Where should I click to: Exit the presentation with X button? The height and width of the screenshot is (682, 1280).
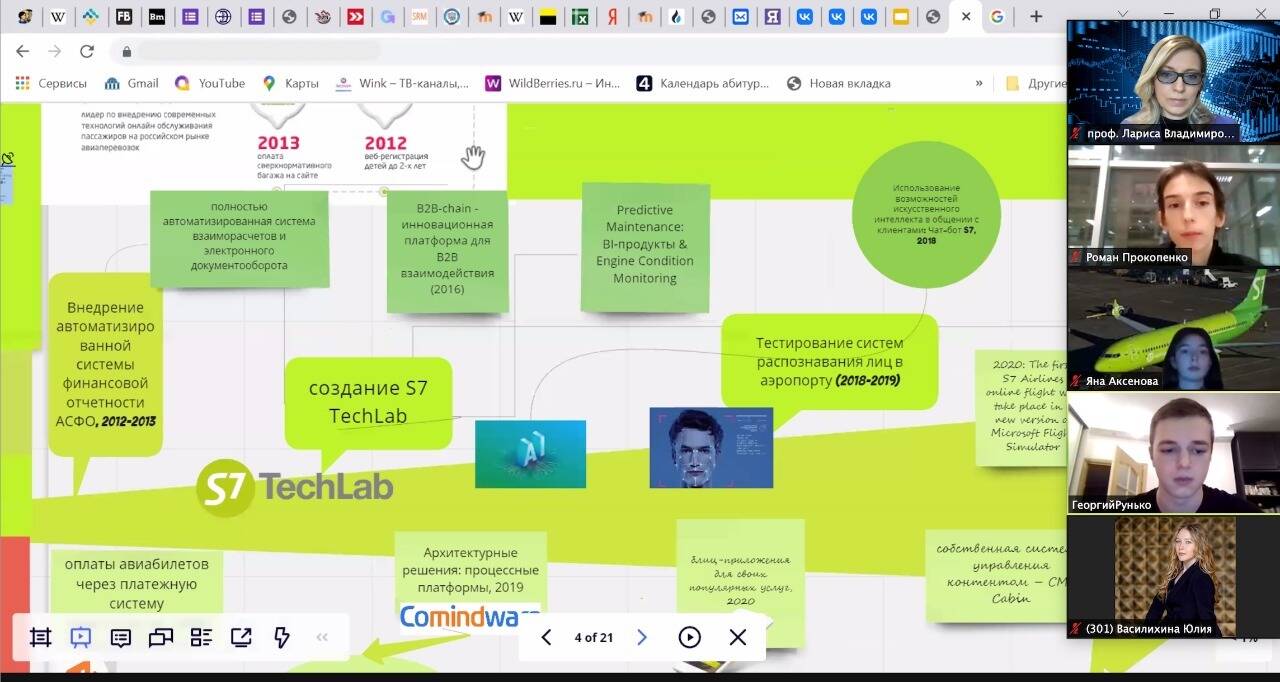point(738,637)
